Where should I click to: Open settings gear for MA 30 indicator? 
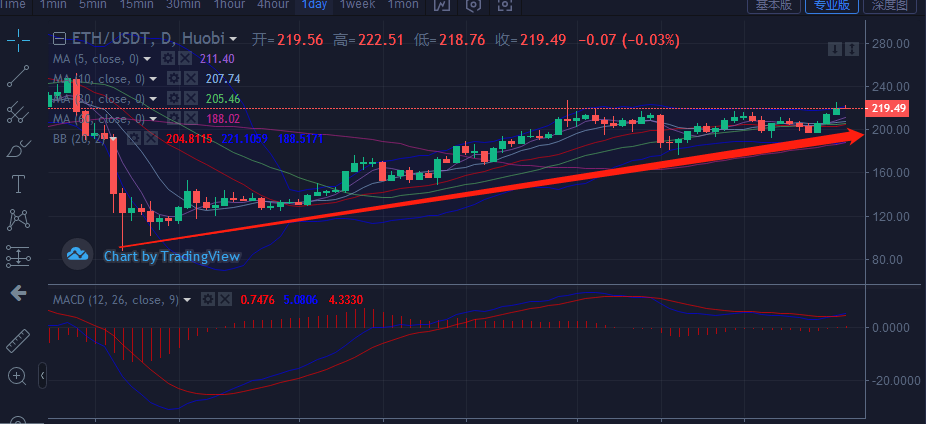click(x=174, y=98)
